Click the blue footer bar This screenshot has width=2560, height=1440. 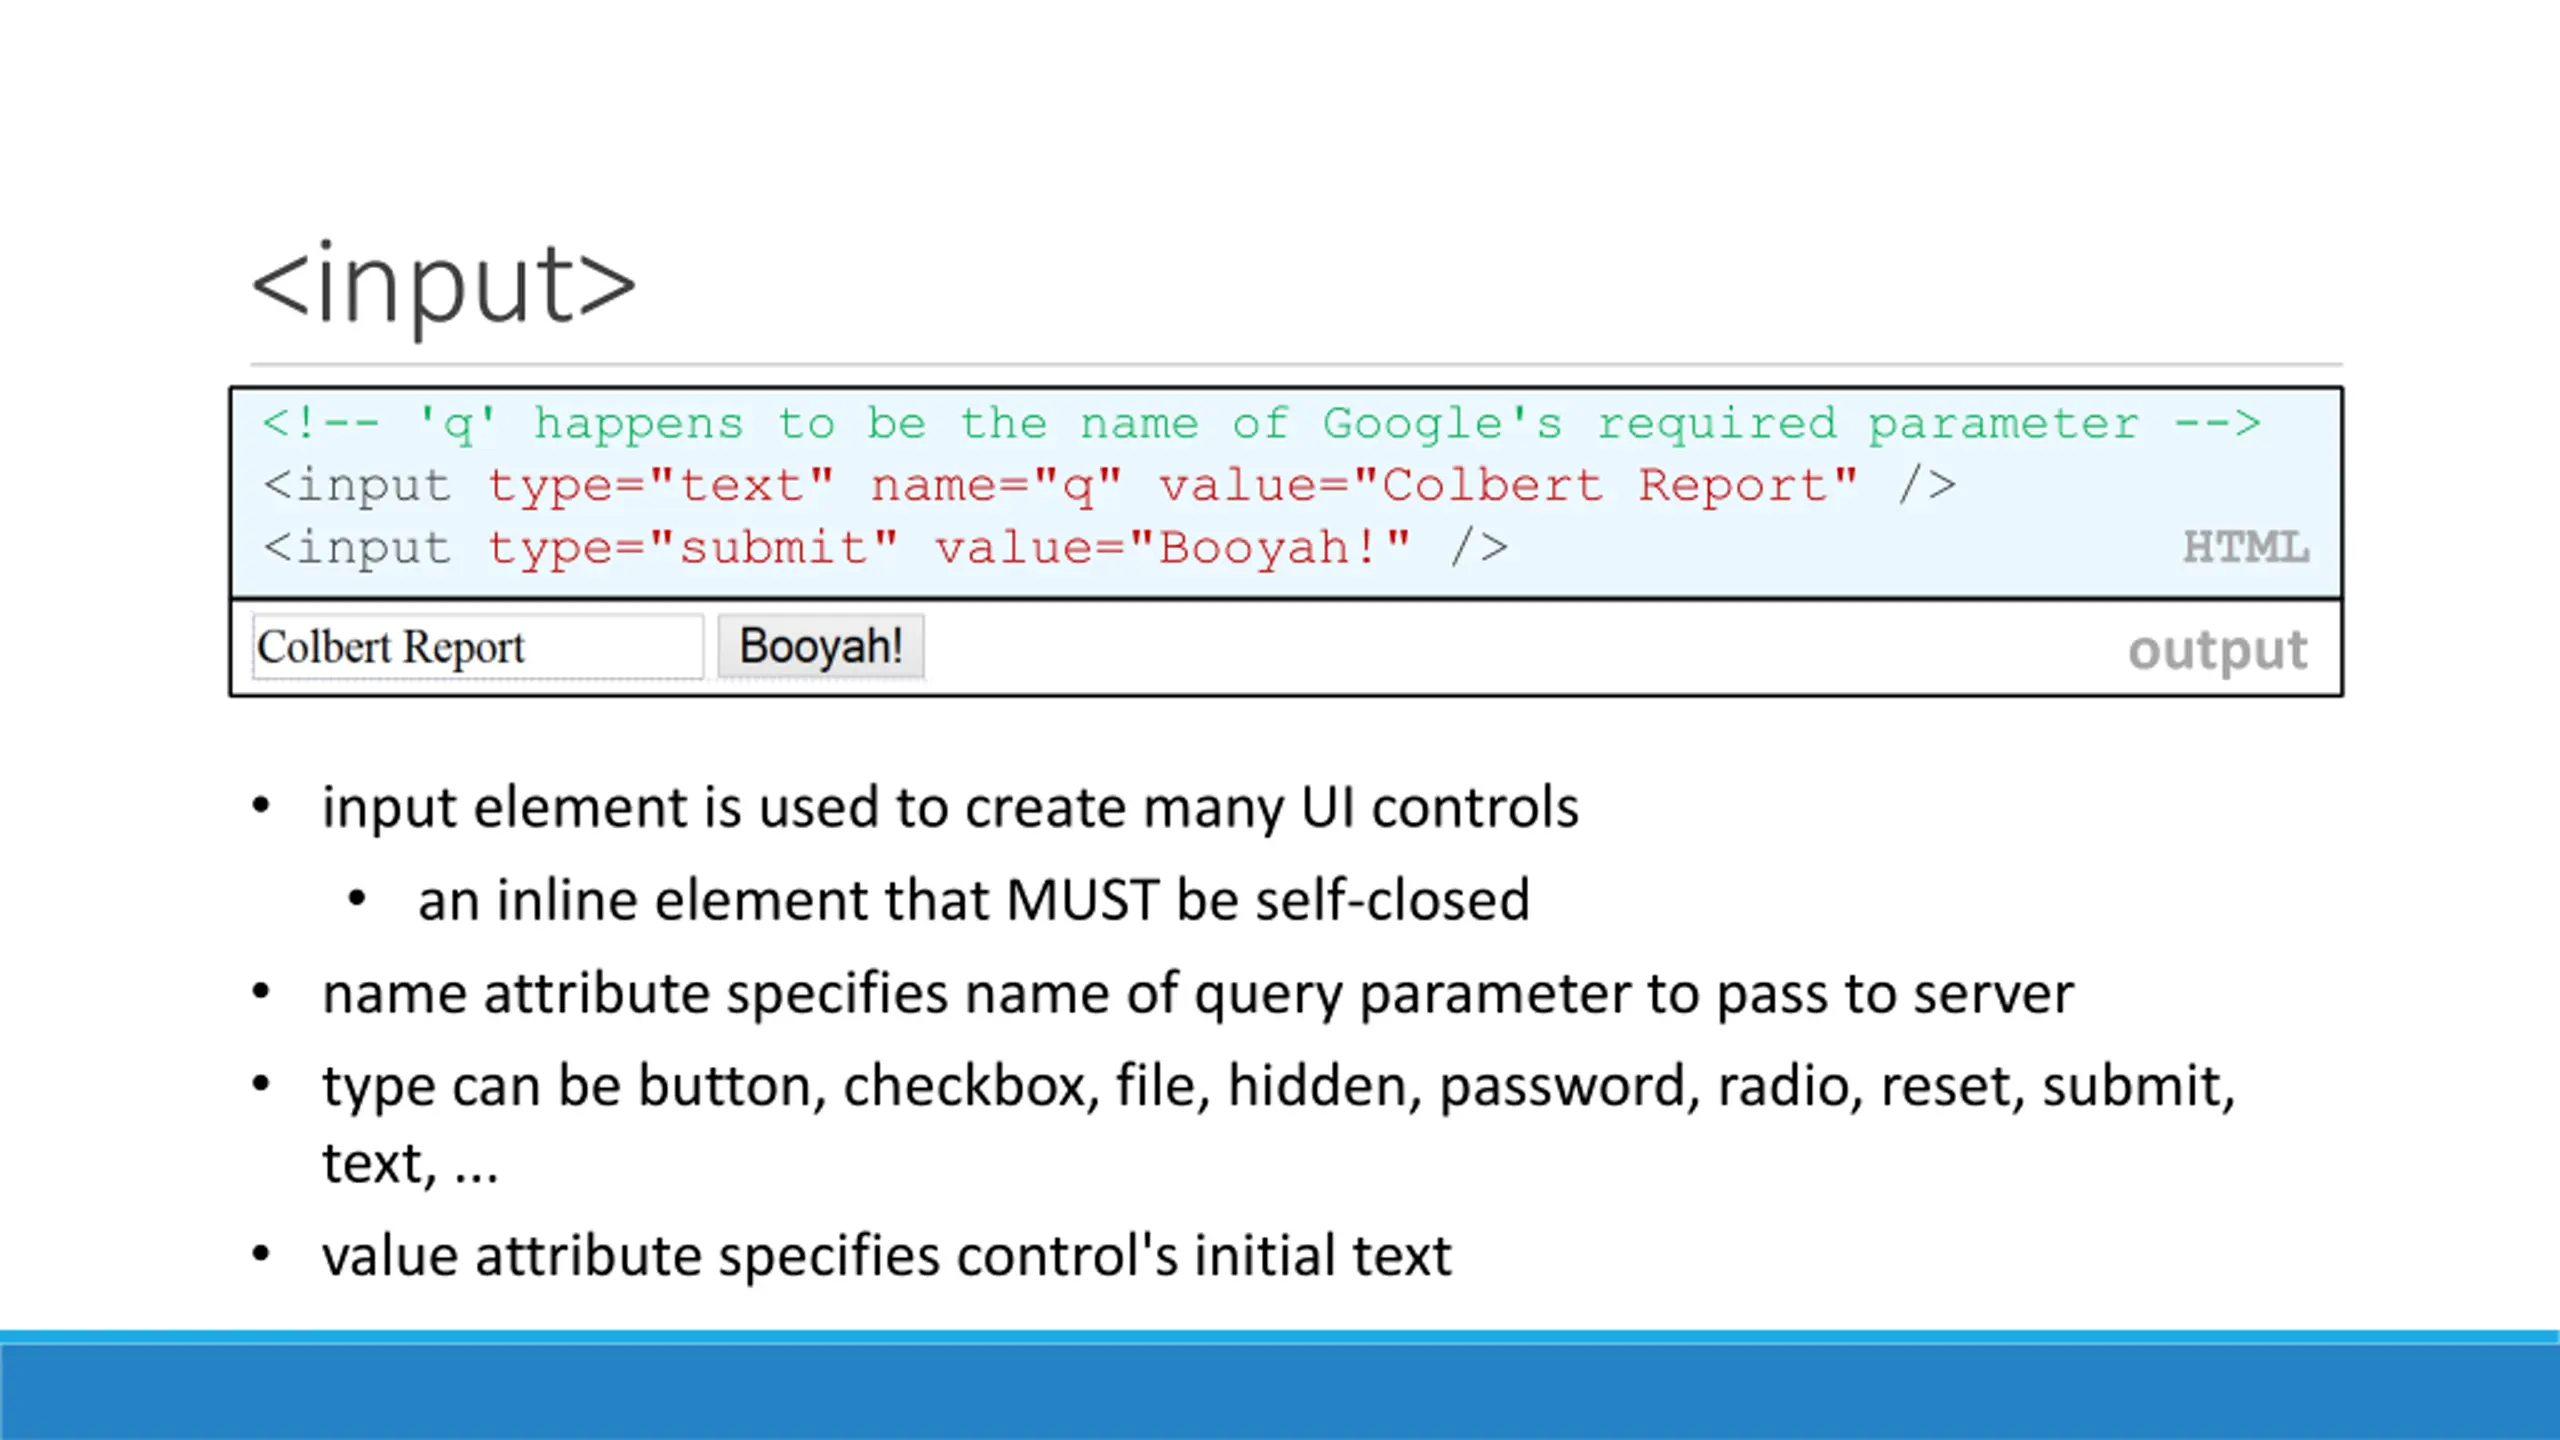(1280, 1386)
